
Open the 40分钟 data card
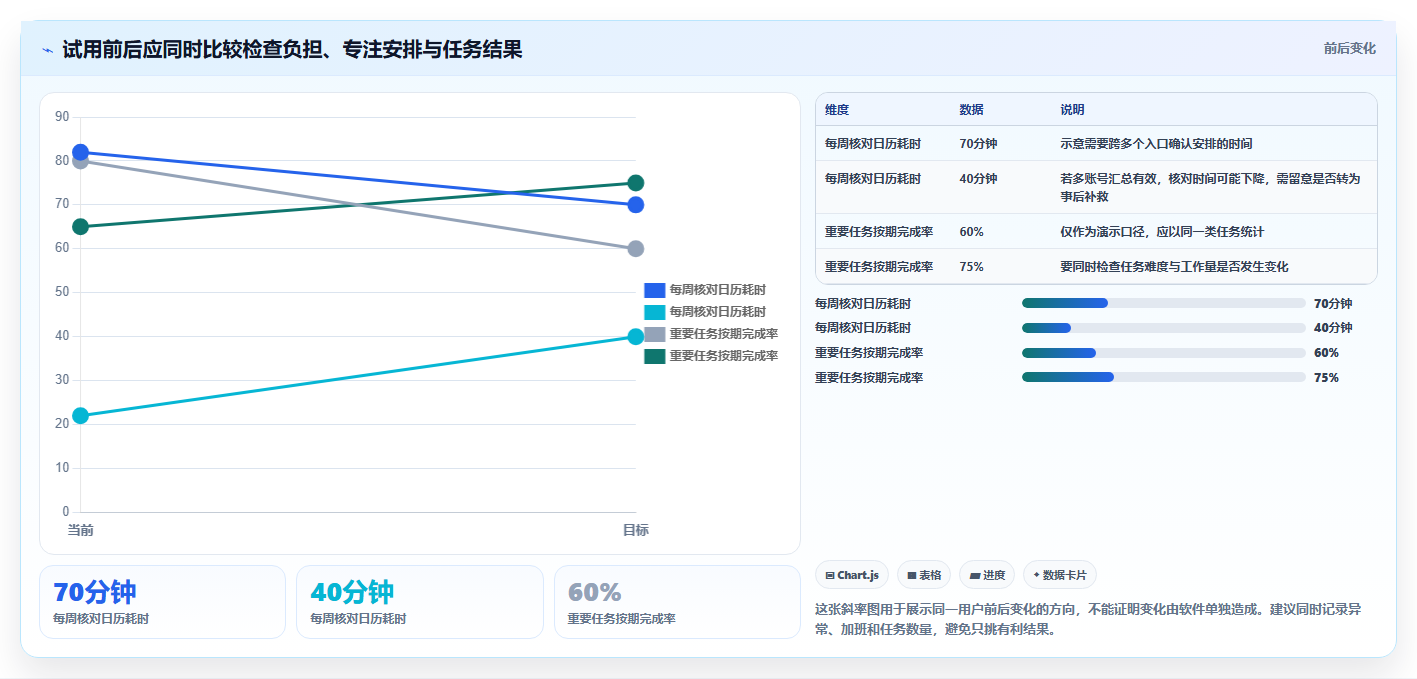pyautogui.click(x=420, y=602)
